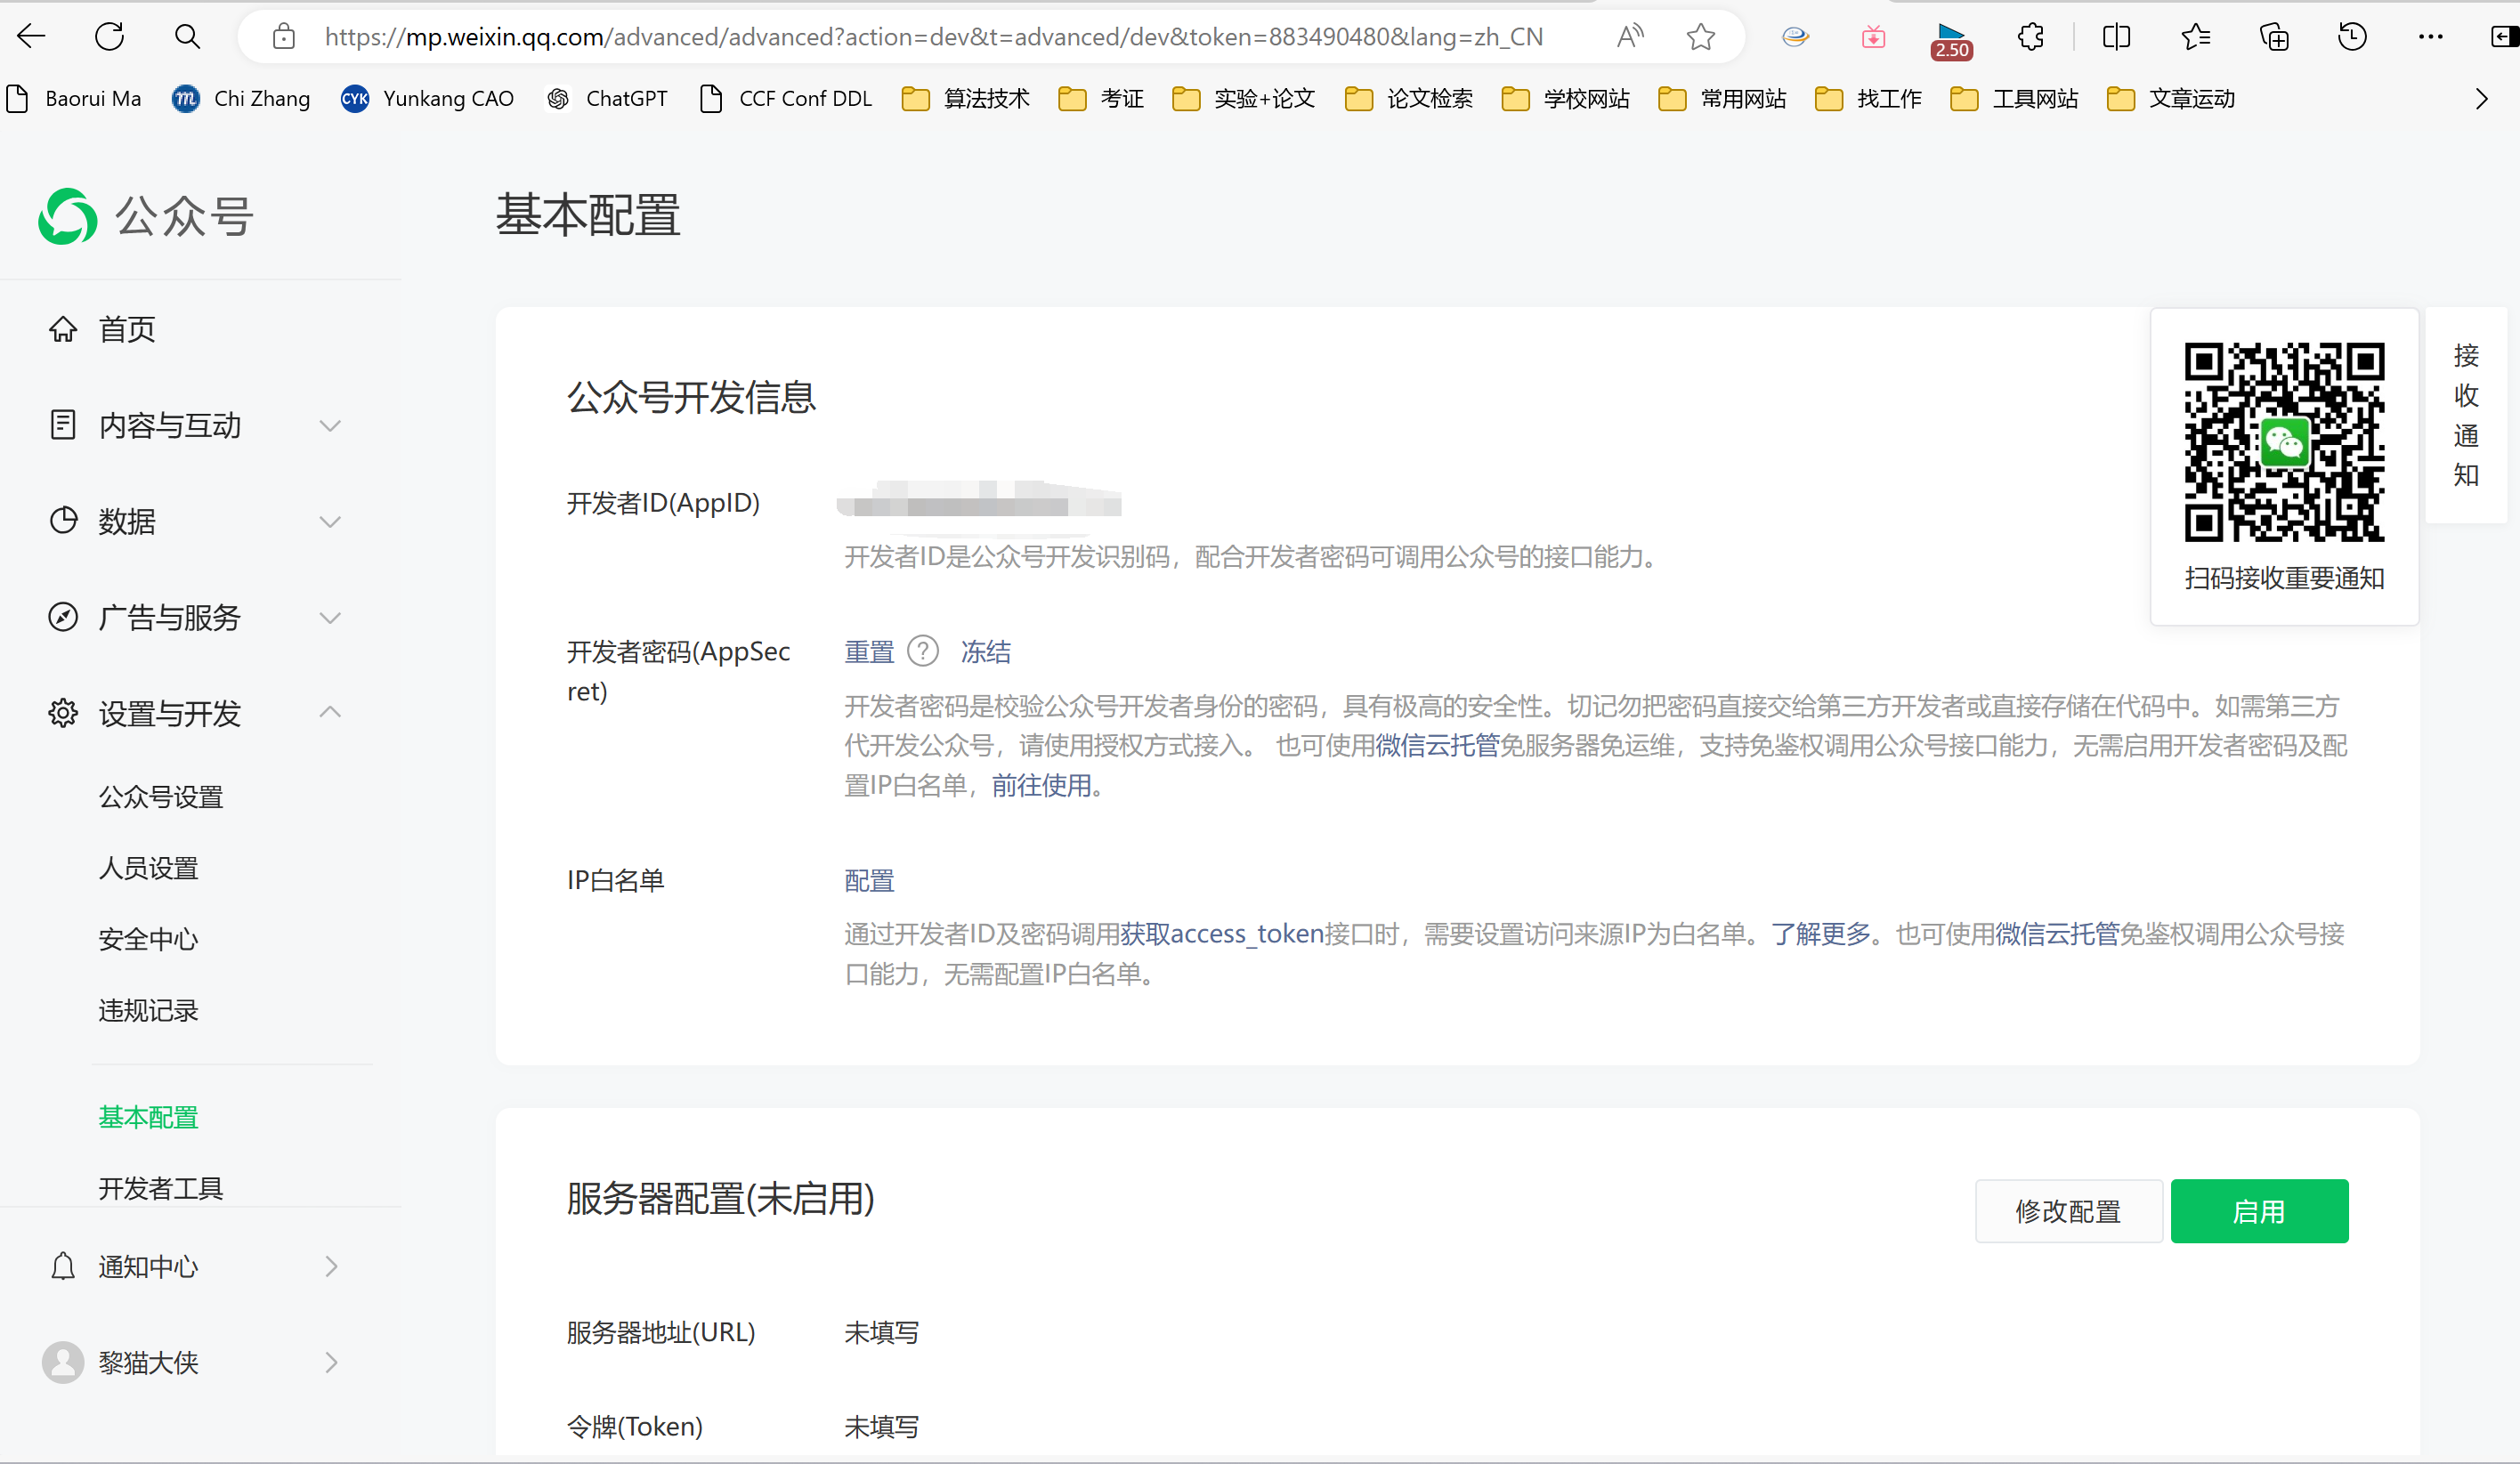
Task: Open 开发者工具 menu item
Action: click(x=160, y=1188)
